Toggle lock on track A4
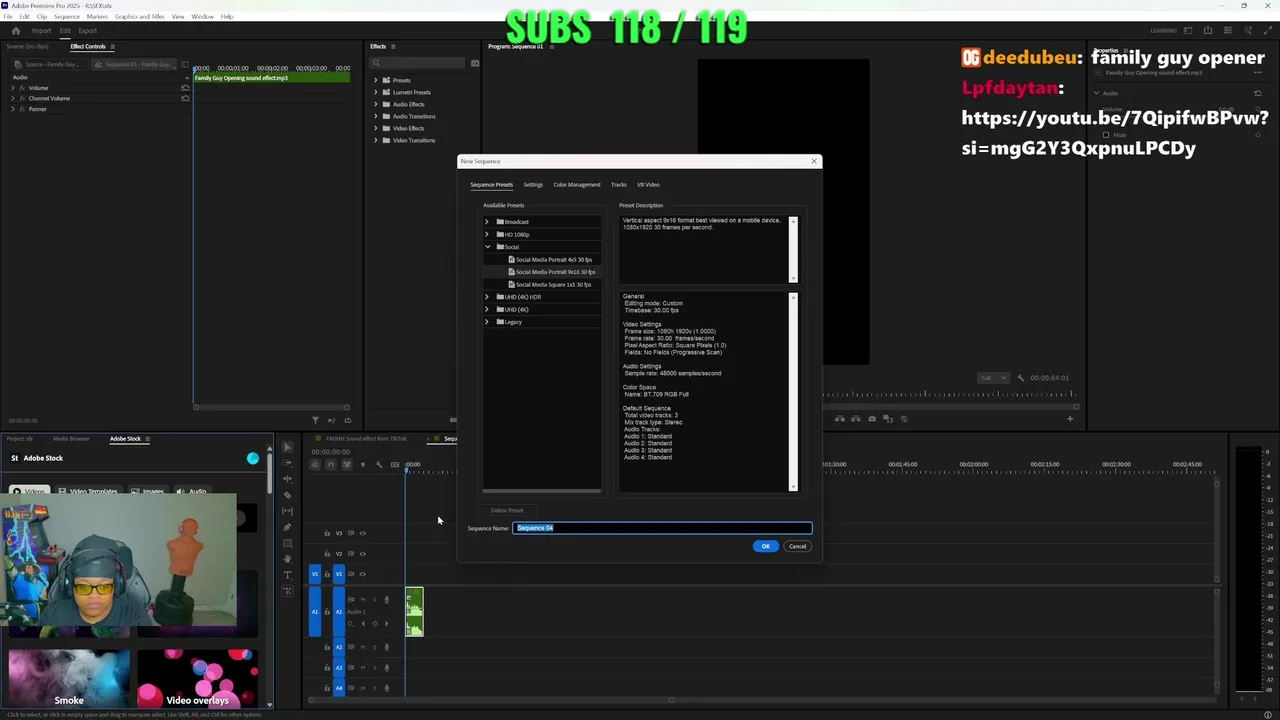 (327, 688)
